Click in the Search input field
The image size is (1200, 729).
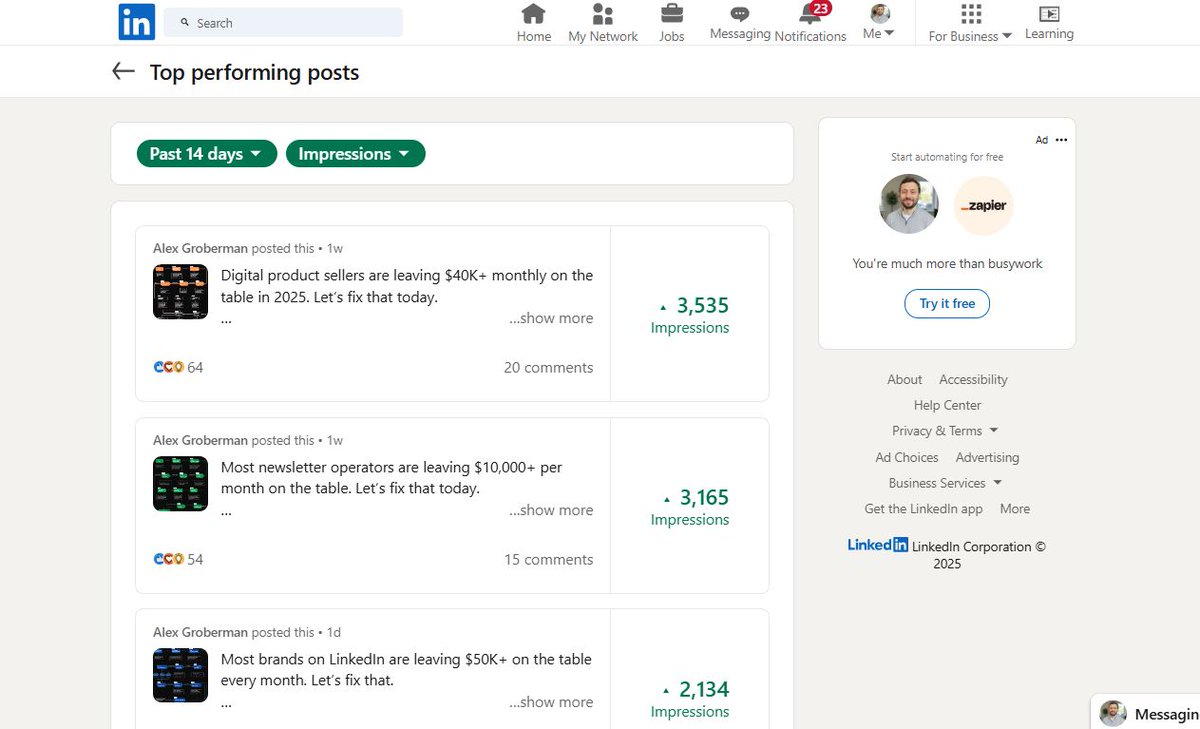point(283,22)
